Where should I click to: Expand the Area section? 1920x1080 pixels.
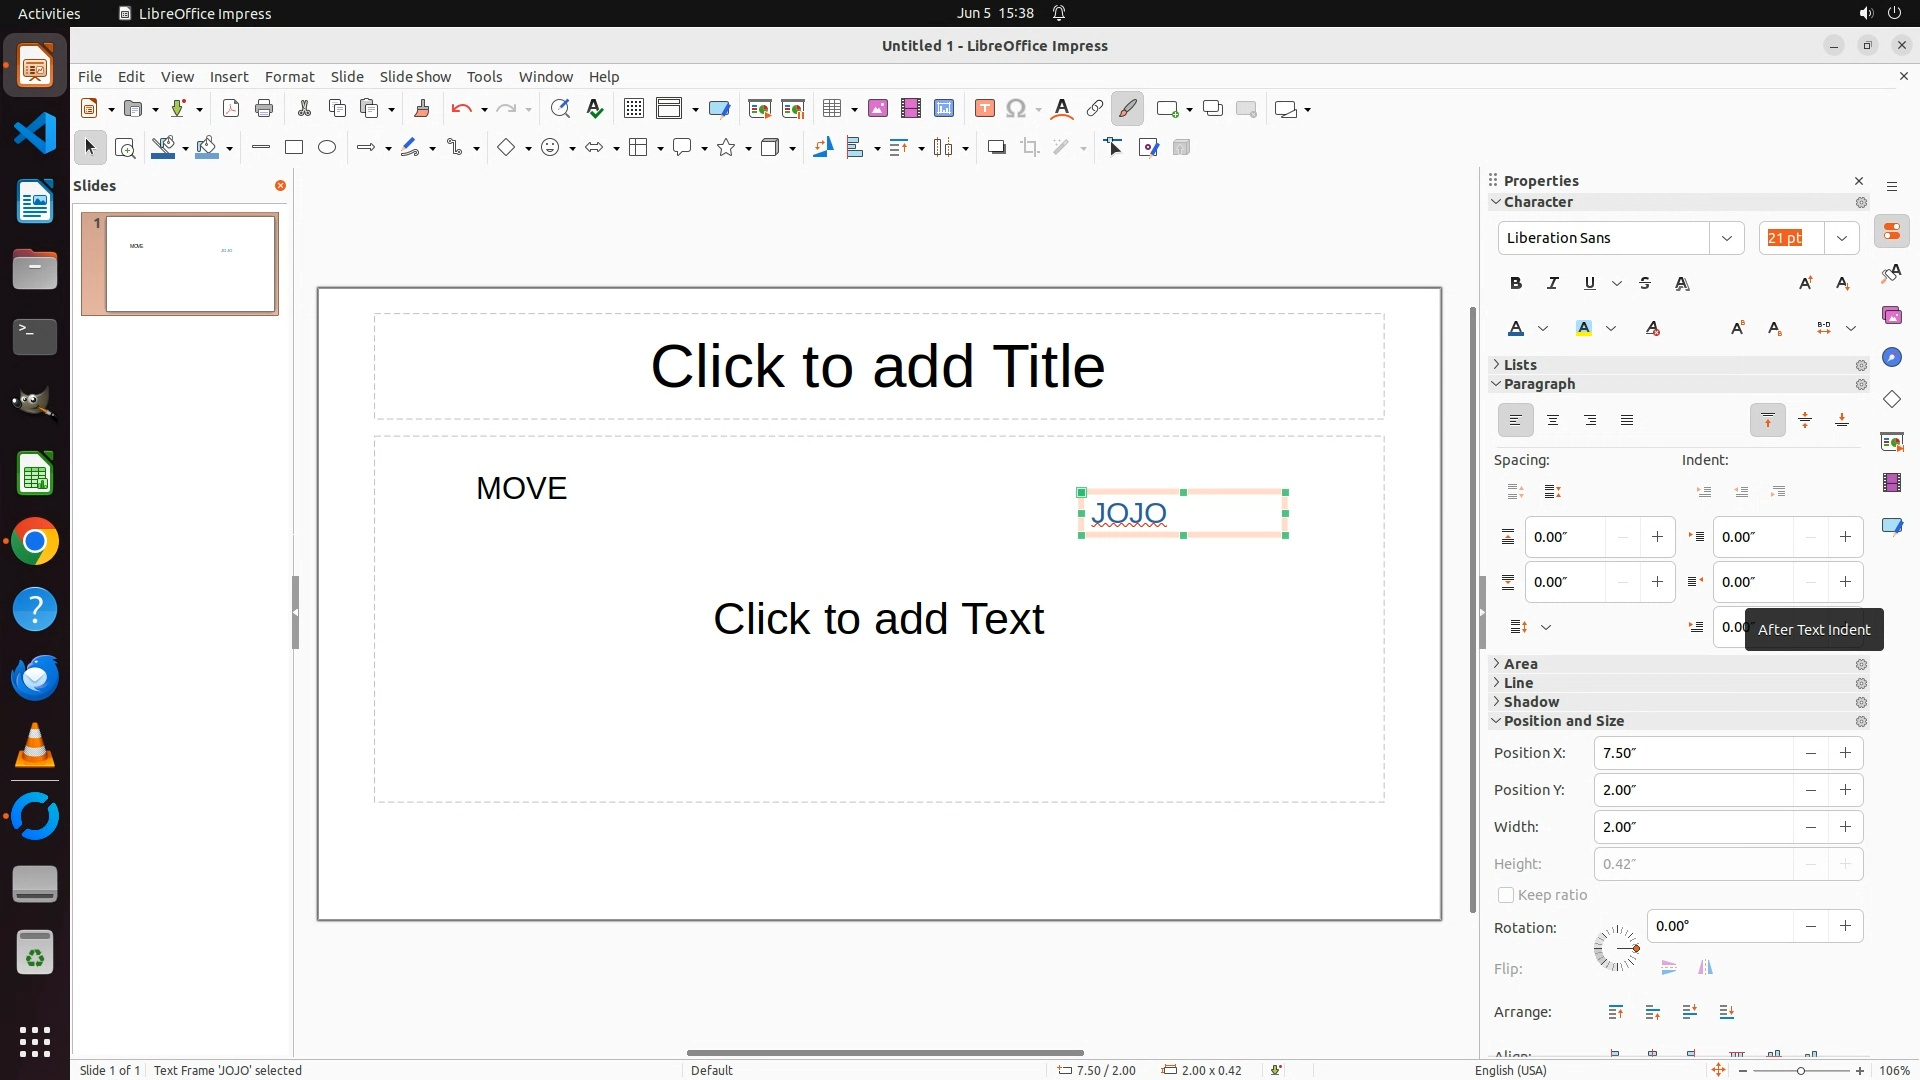pos(1520,664)
